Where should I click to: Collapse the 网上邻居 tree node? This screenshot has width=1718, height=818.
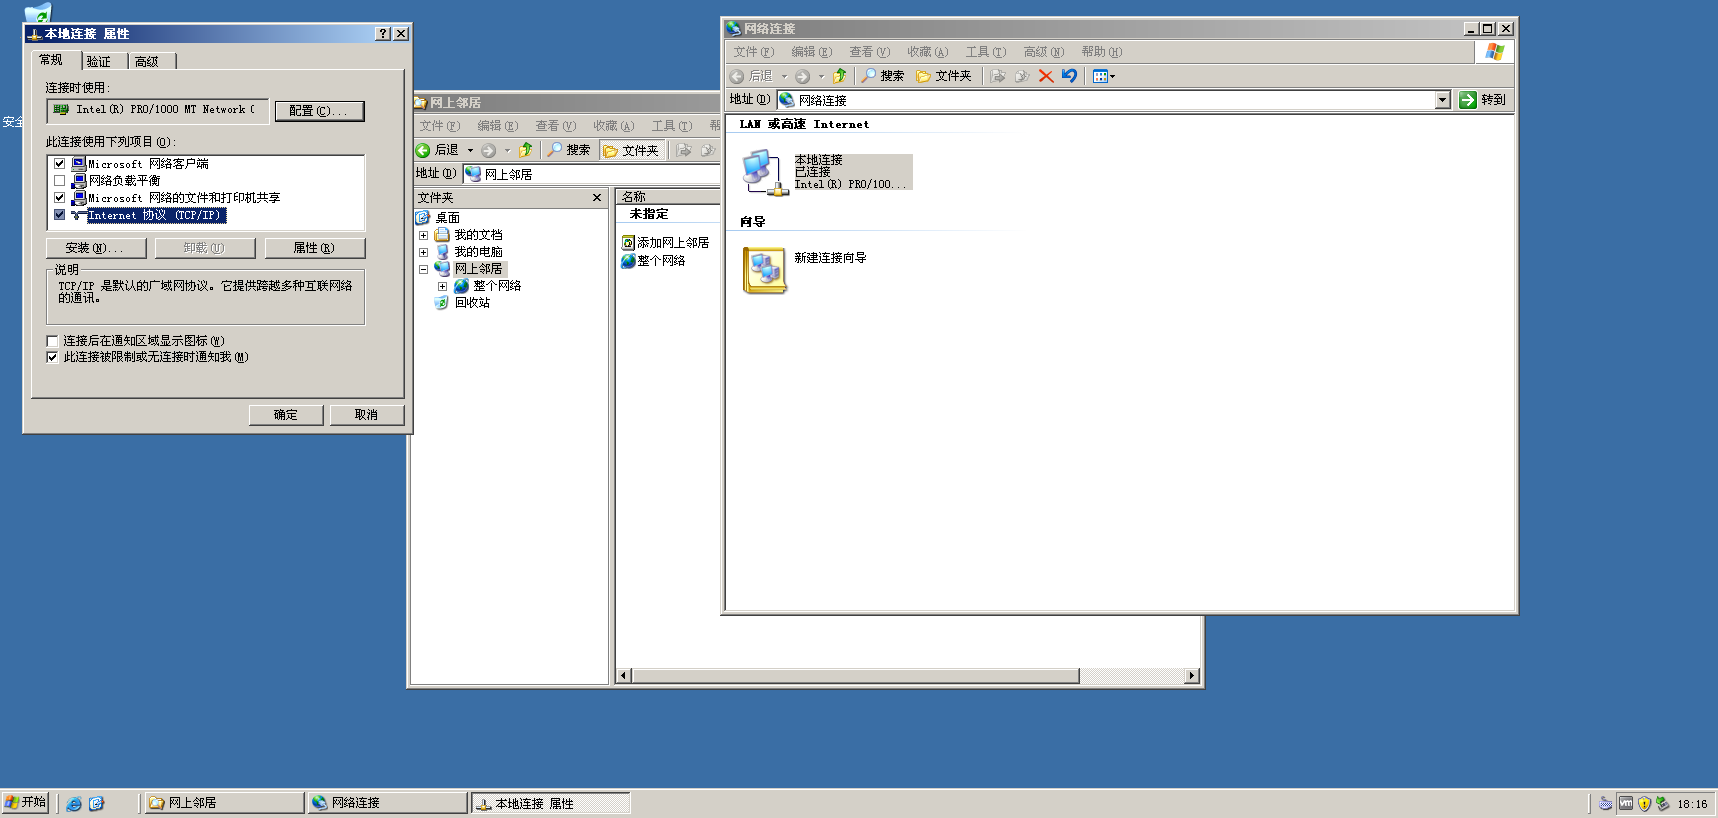(423, 269)
